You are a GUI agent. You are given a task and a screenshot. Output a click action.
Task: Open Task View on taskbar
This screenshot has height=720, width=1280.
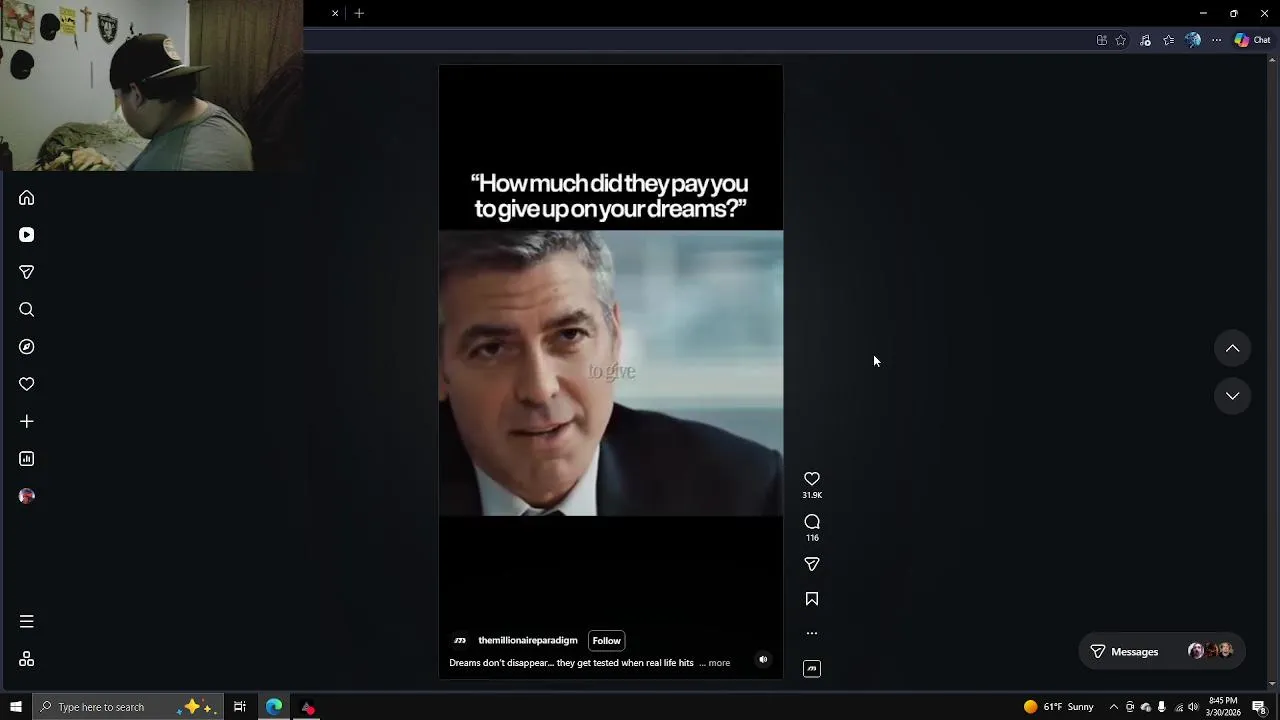pos(240,707)
